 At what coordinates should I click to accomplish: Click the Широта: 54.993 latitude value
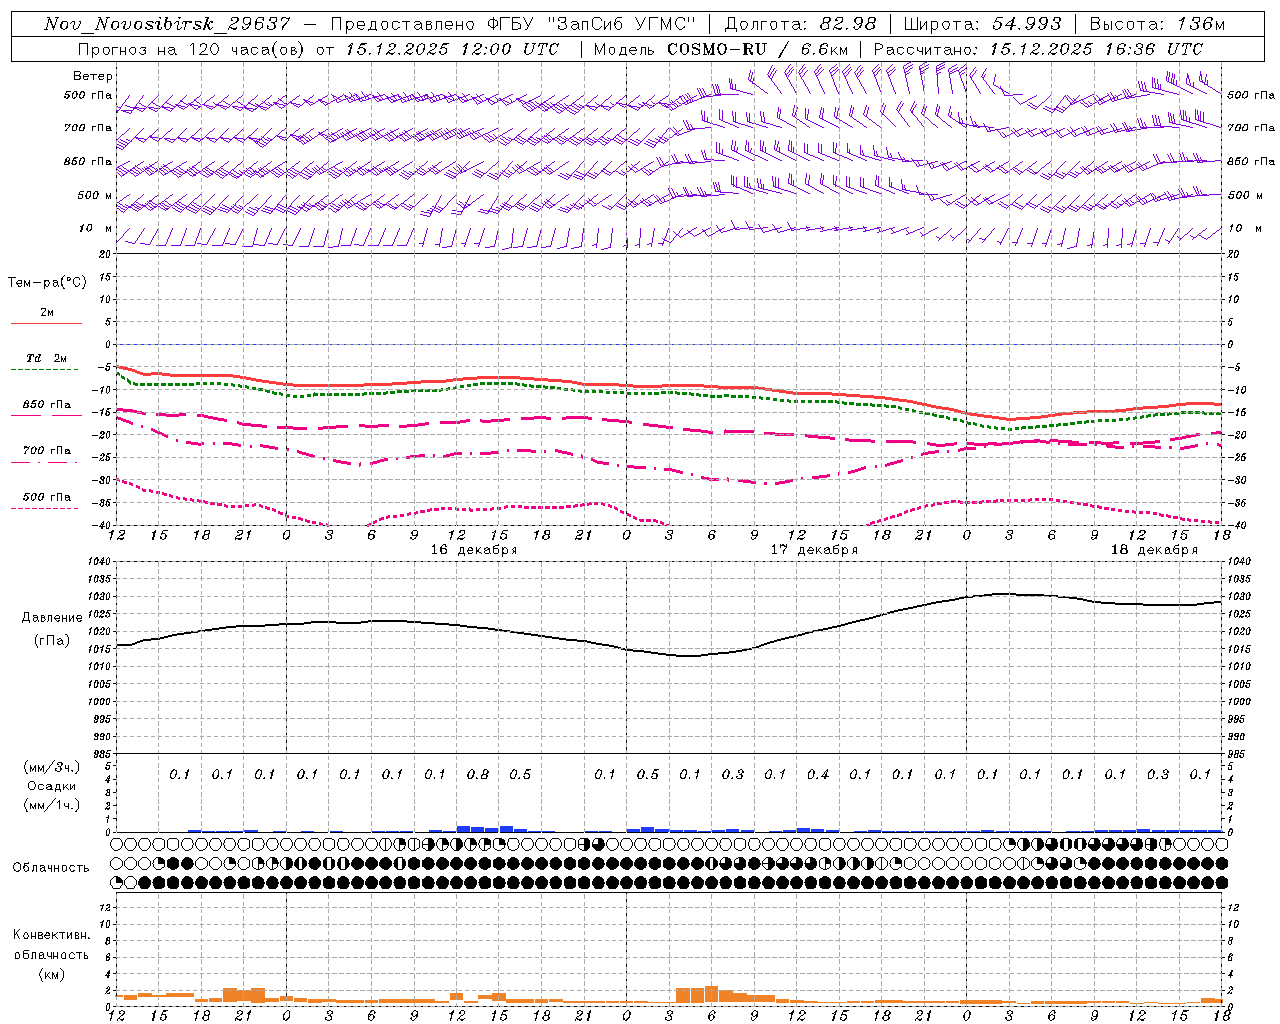click(982, 24)
